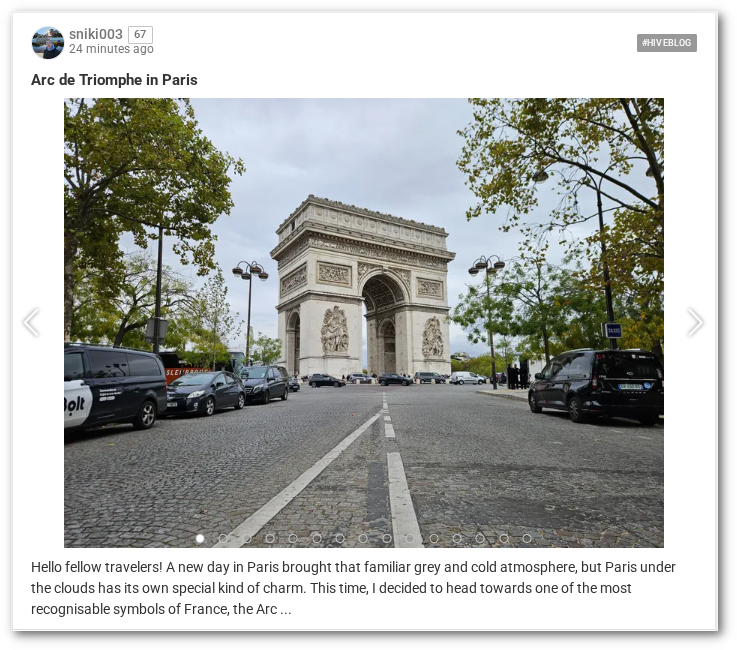
Task: Jump to the twelfth carousel dot
Action: [x=457, y=539]
